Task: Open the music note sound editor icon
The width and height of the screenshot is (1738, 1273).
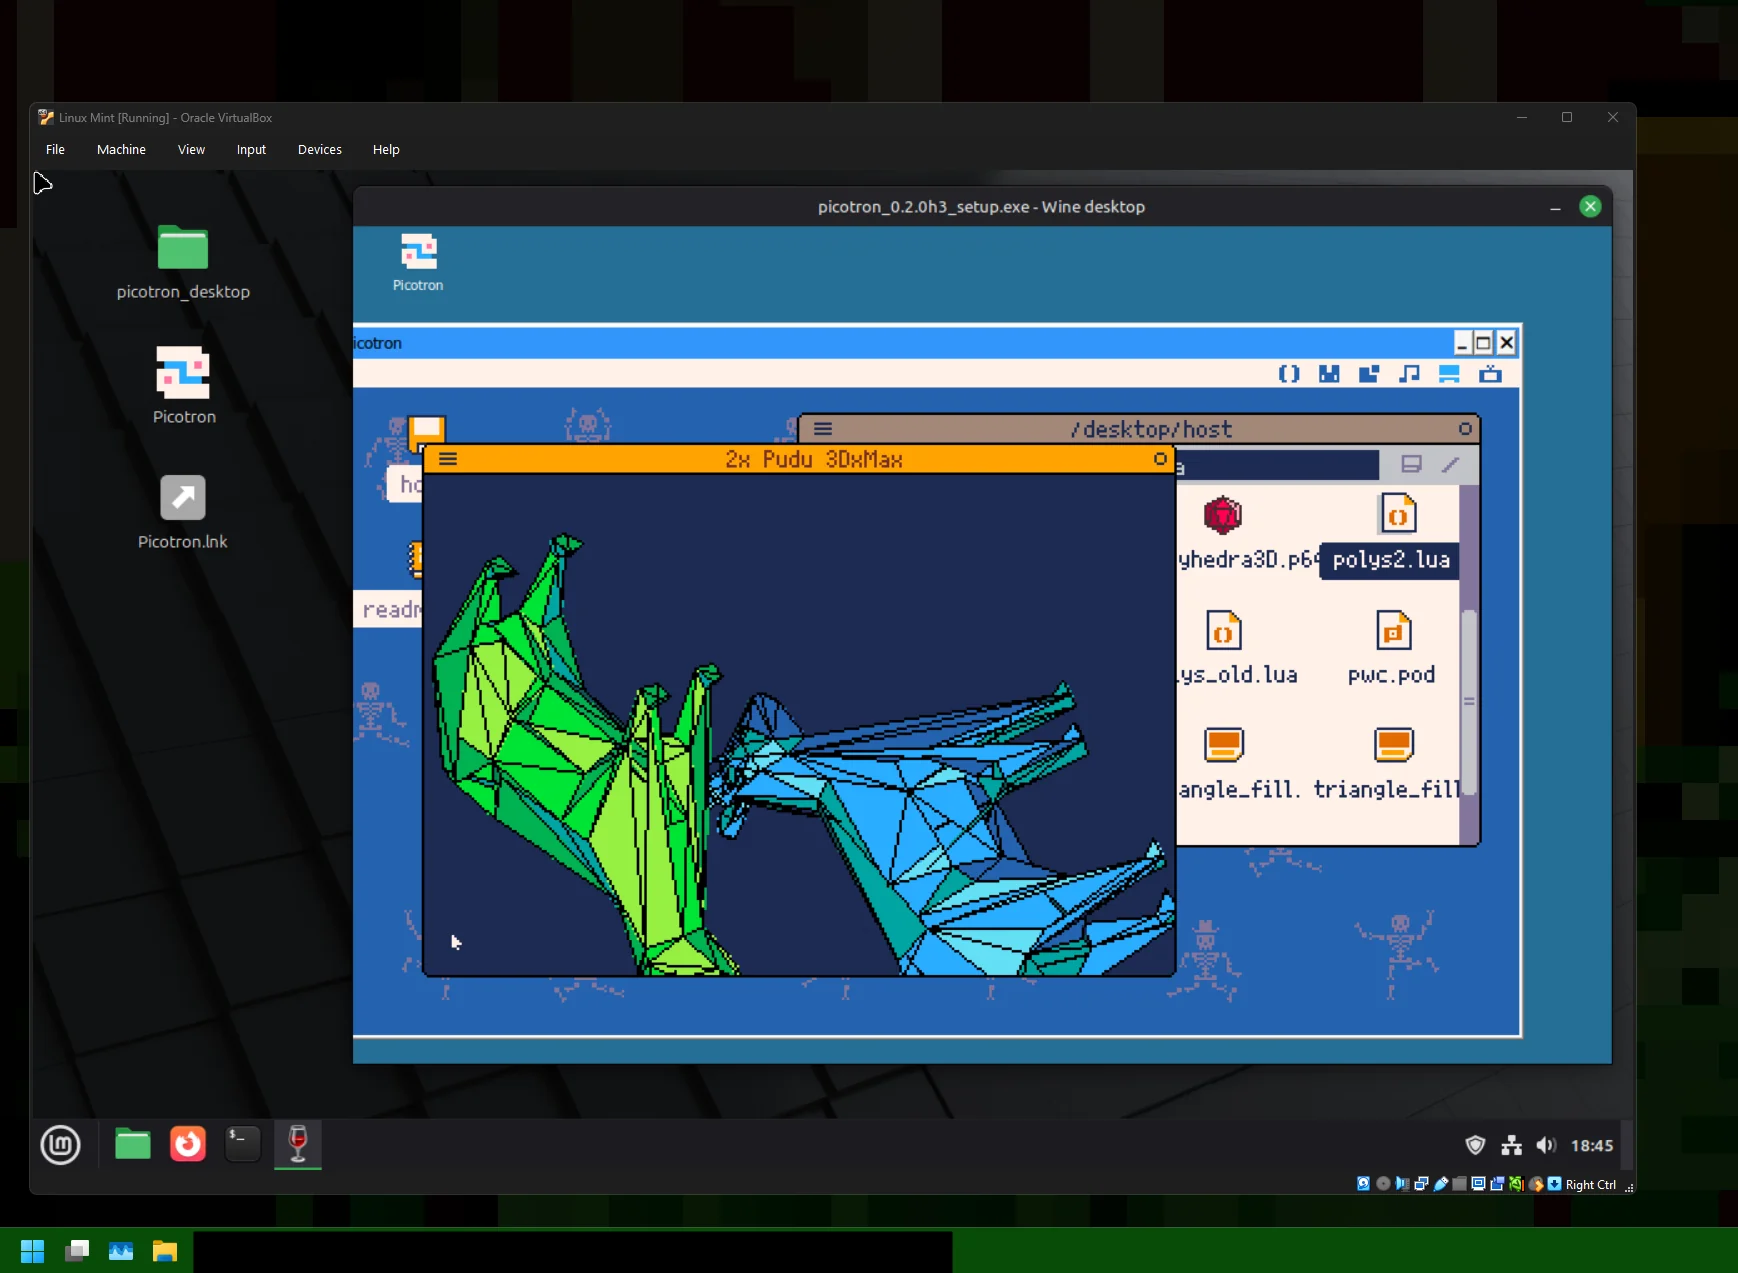Action: [1409, 374]
